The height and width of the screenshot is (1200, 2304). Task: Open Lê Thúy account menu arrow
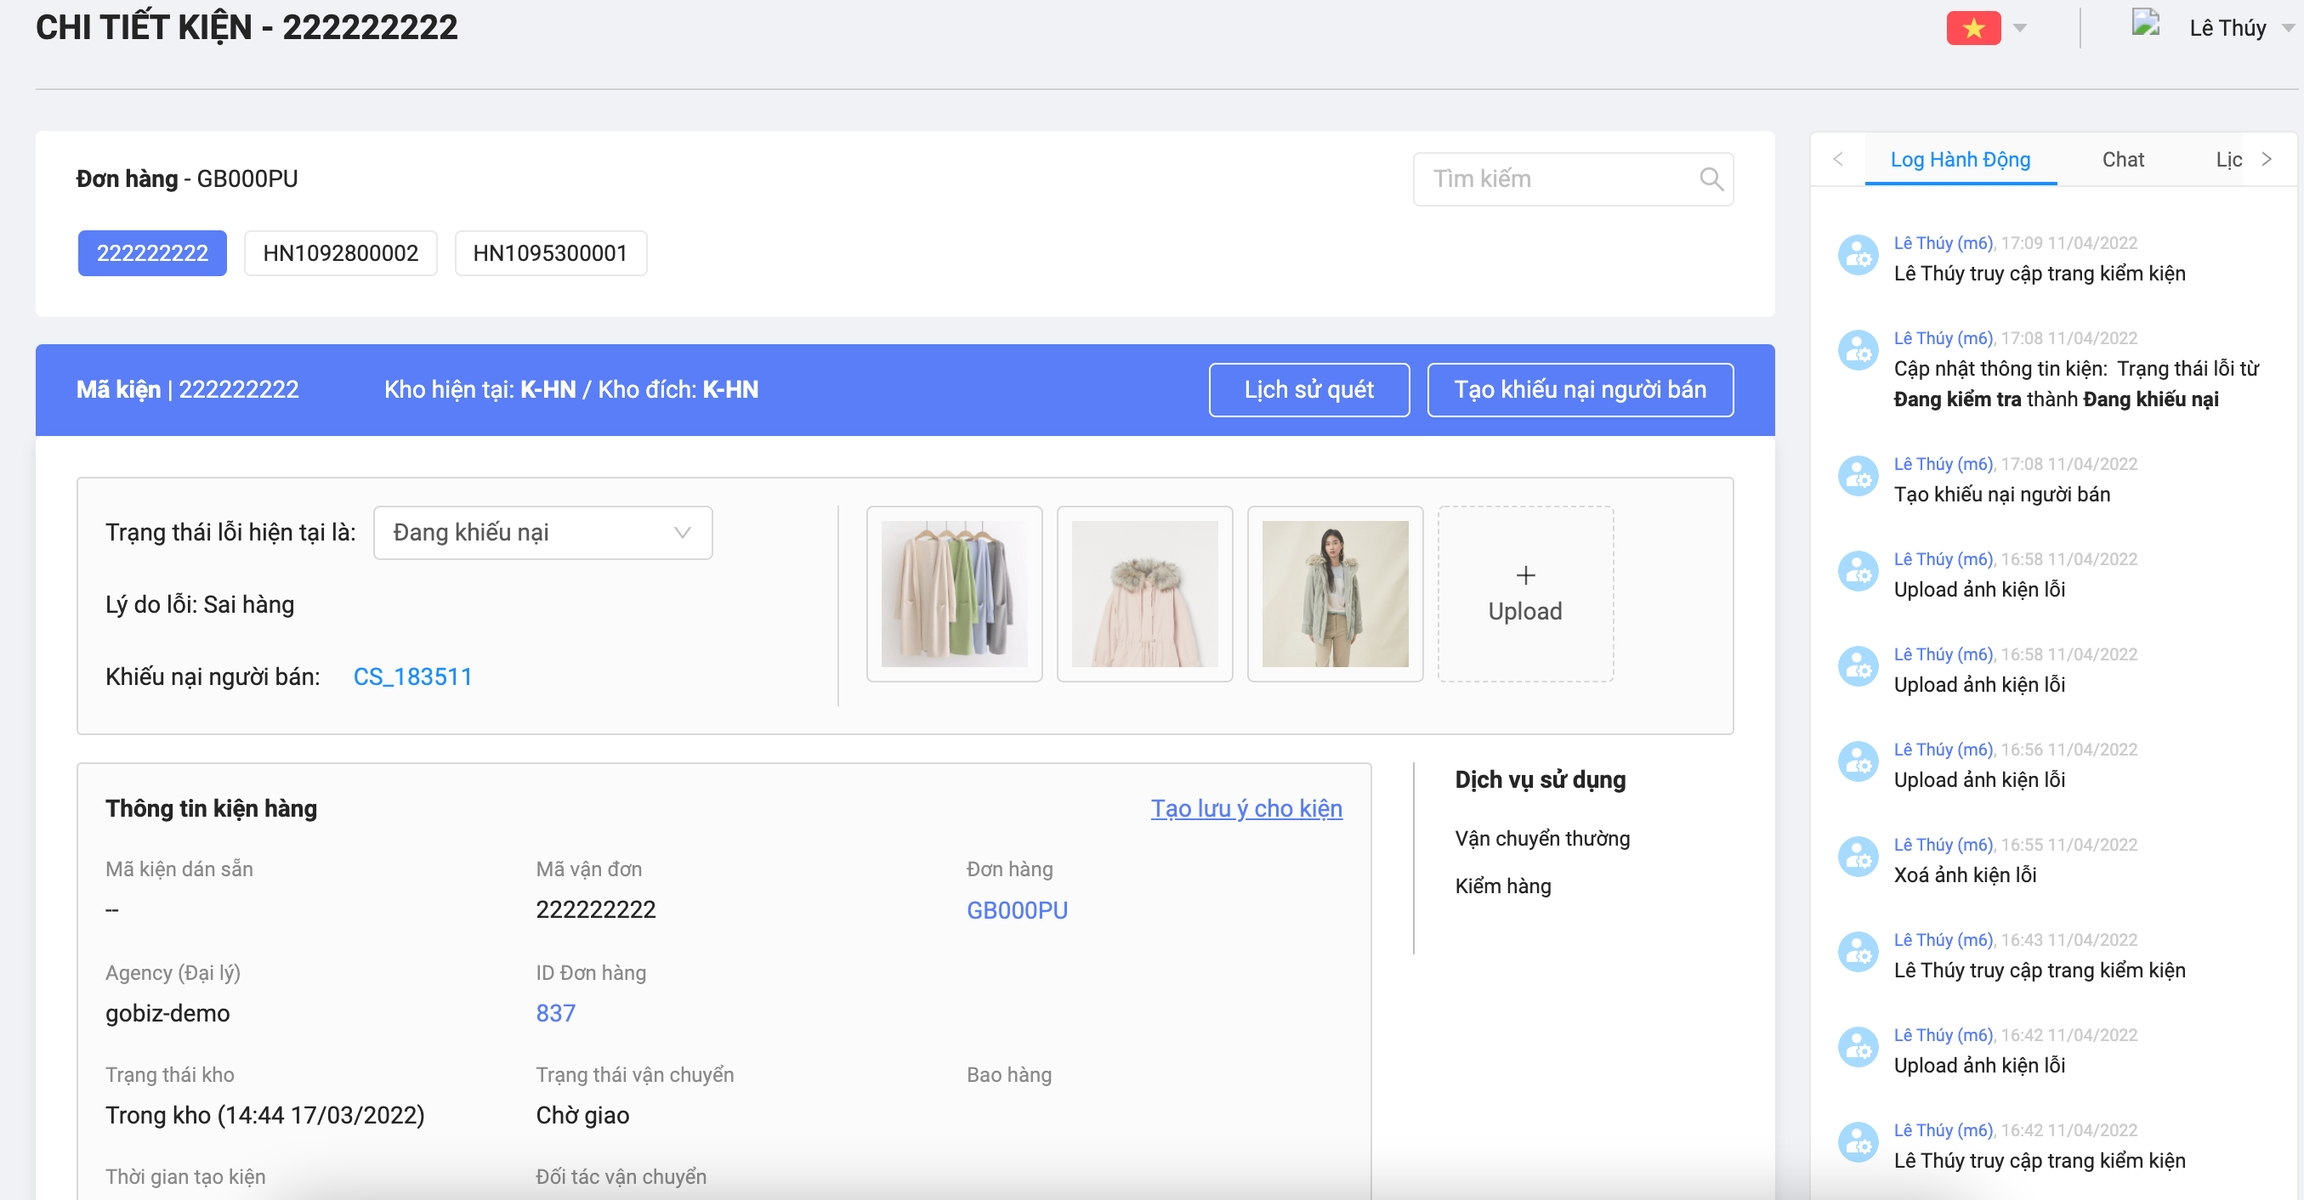click(x=2288, y=28)
